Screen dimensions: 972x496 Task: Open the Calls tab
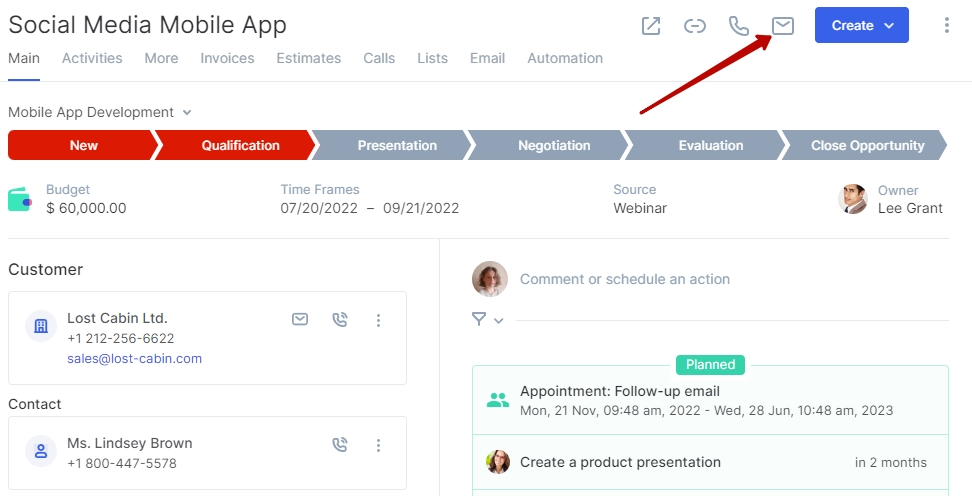pyautogui.click(x=379, y=58)
